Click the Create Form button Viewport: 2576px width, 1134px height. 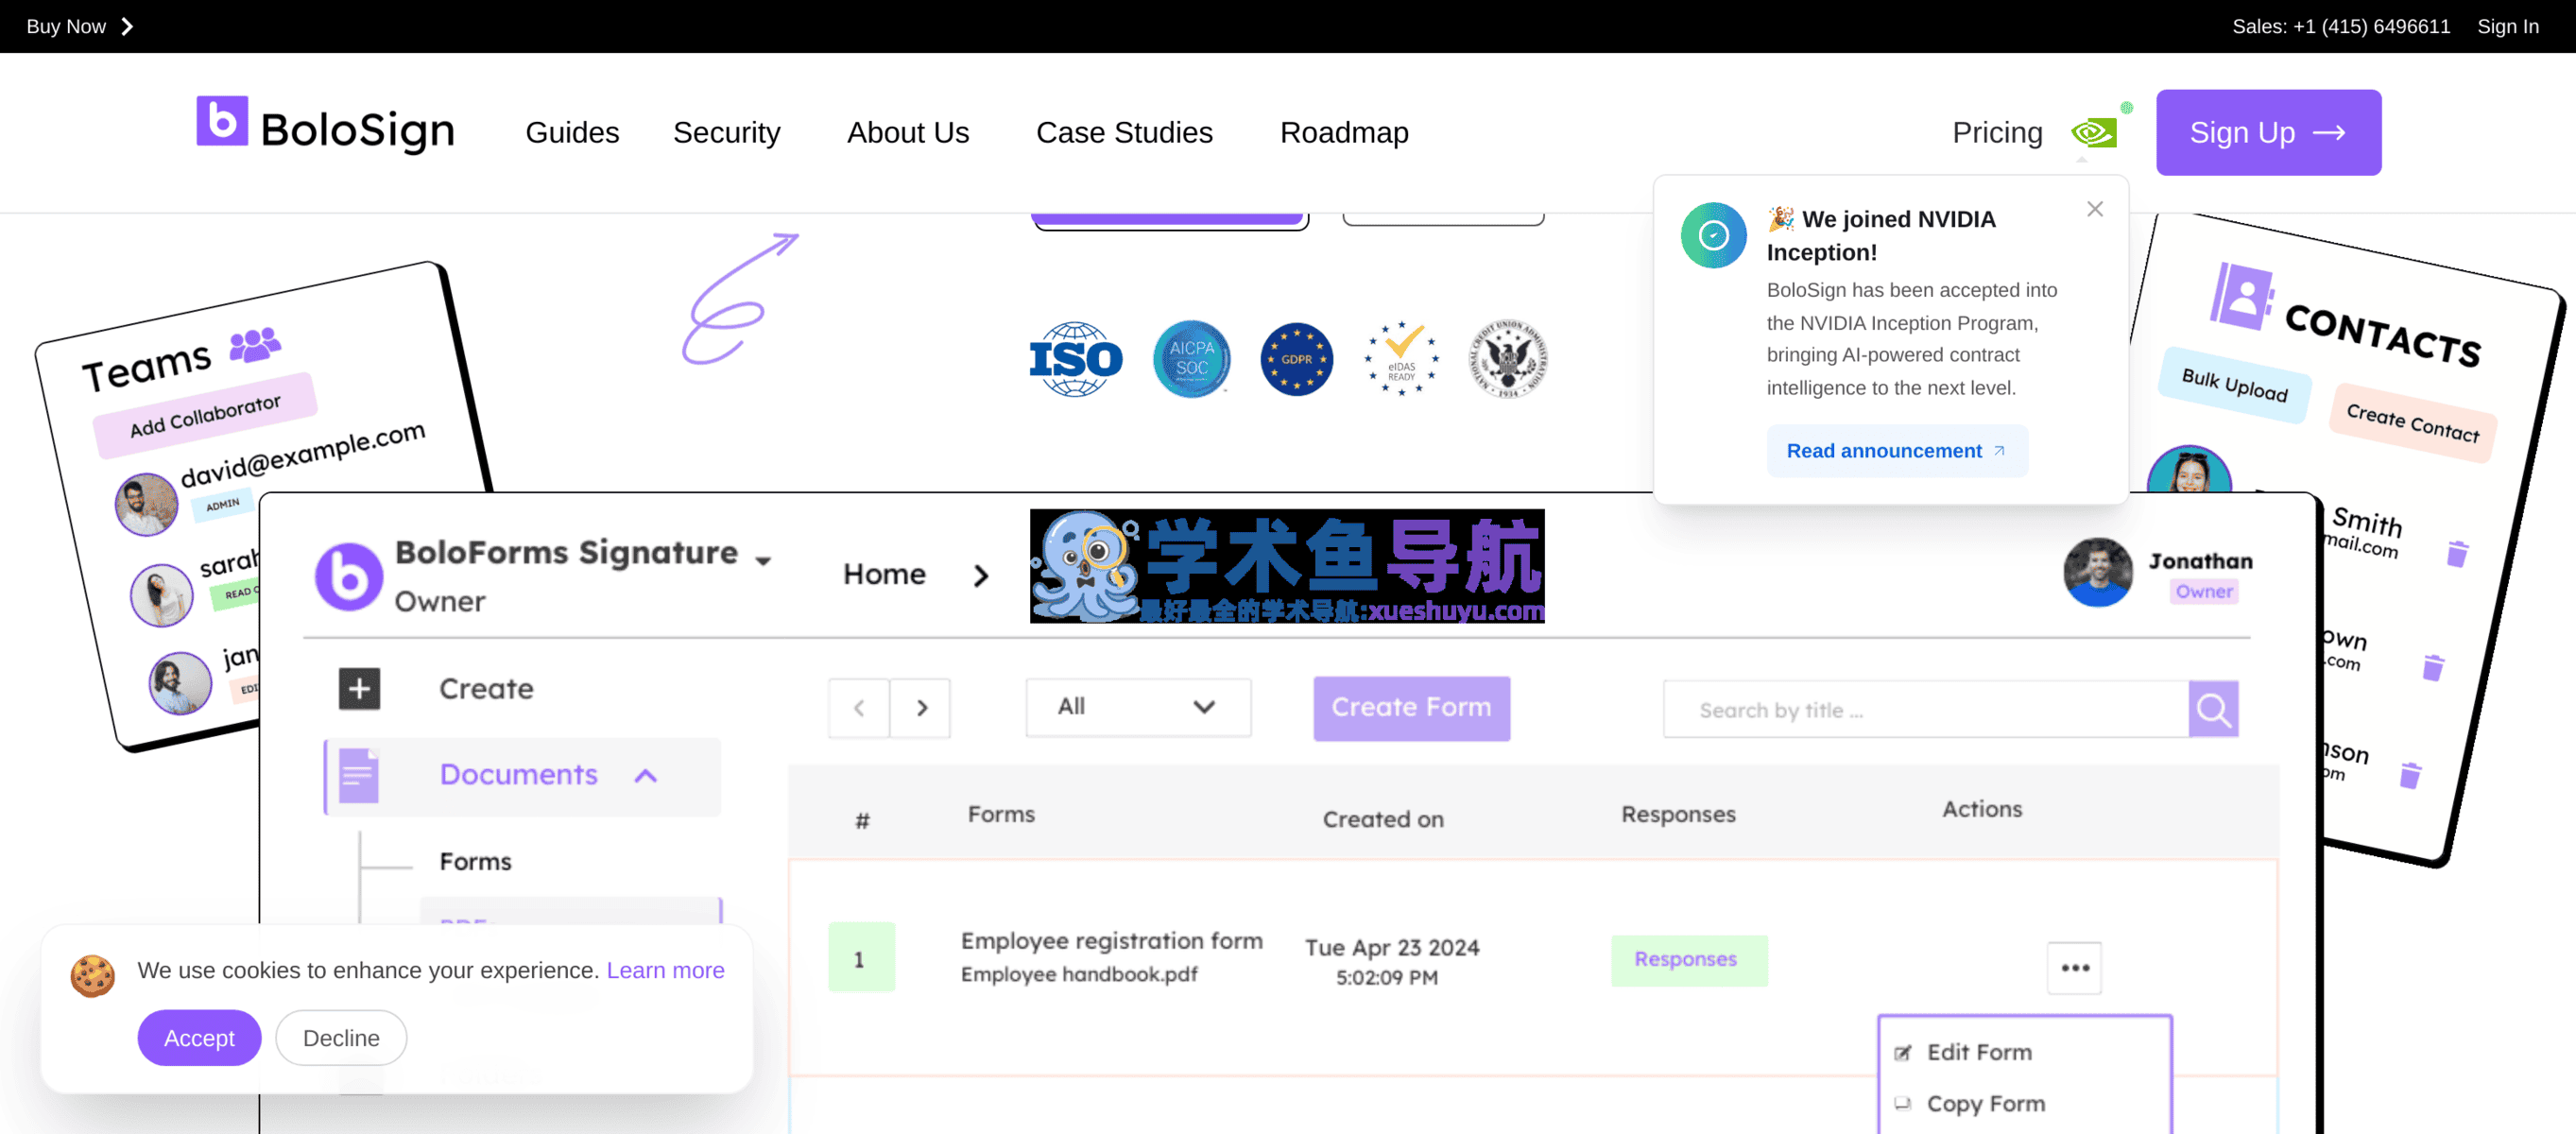1411,708
